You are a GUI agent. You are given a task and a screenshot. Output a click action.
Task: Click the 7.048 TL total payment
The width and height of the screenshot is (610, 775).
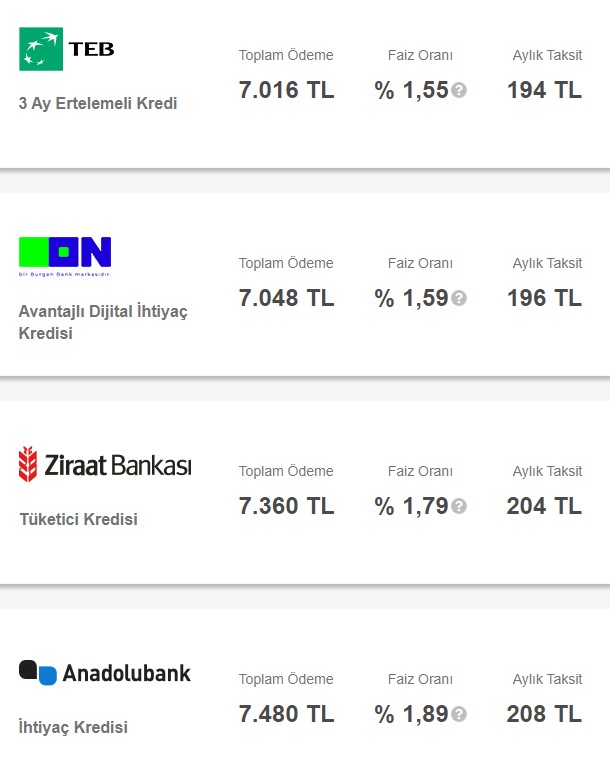[x=287, y=299]
